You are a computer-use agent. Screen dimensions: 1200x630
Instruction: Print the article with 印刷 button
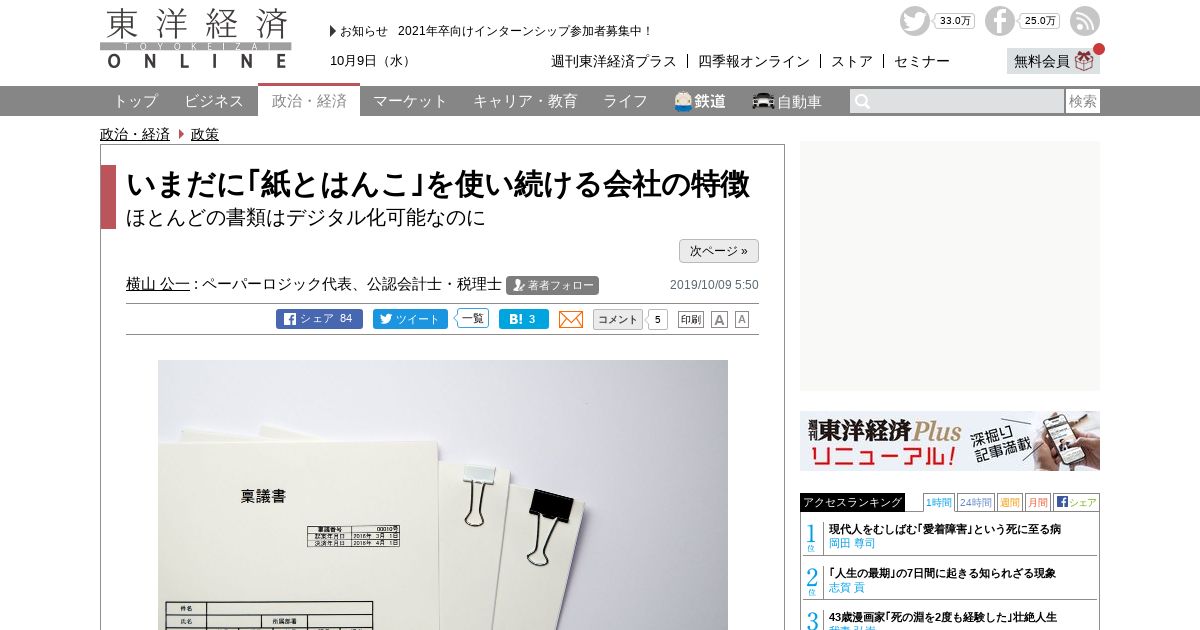(x=691, y=319)
